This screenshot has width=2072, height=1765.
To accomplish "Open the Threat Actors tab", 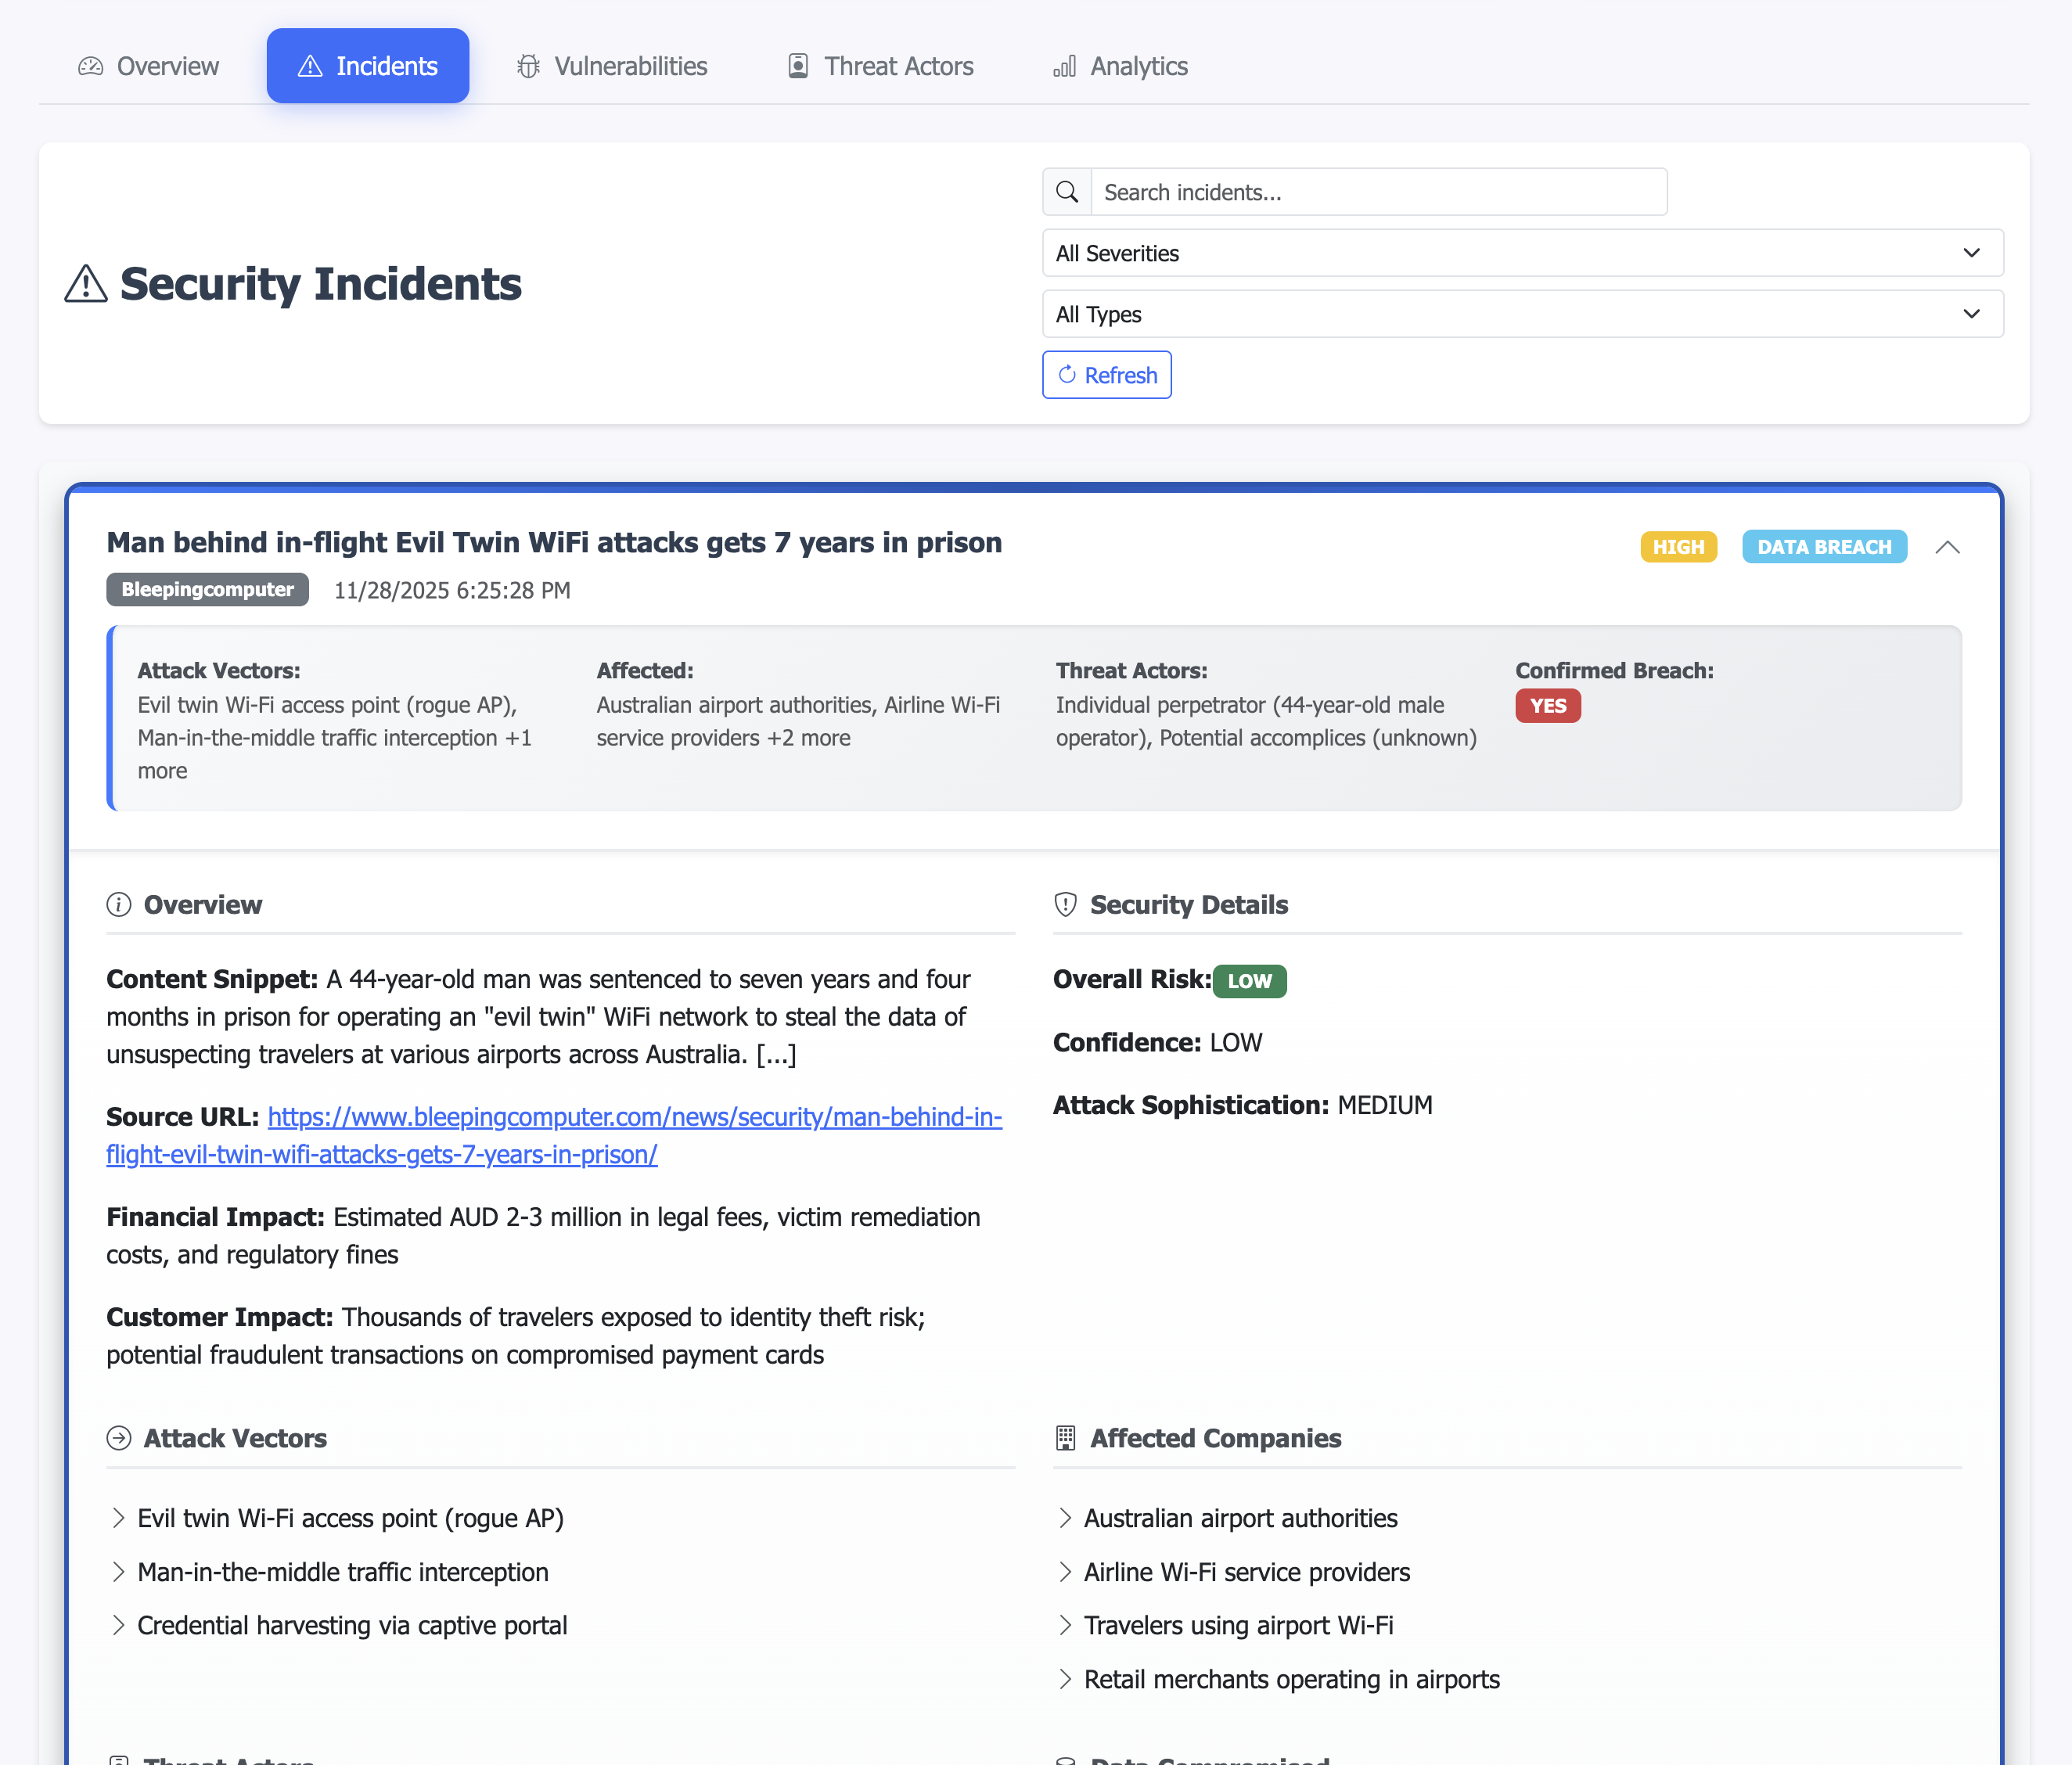I will tap(880, 66).
